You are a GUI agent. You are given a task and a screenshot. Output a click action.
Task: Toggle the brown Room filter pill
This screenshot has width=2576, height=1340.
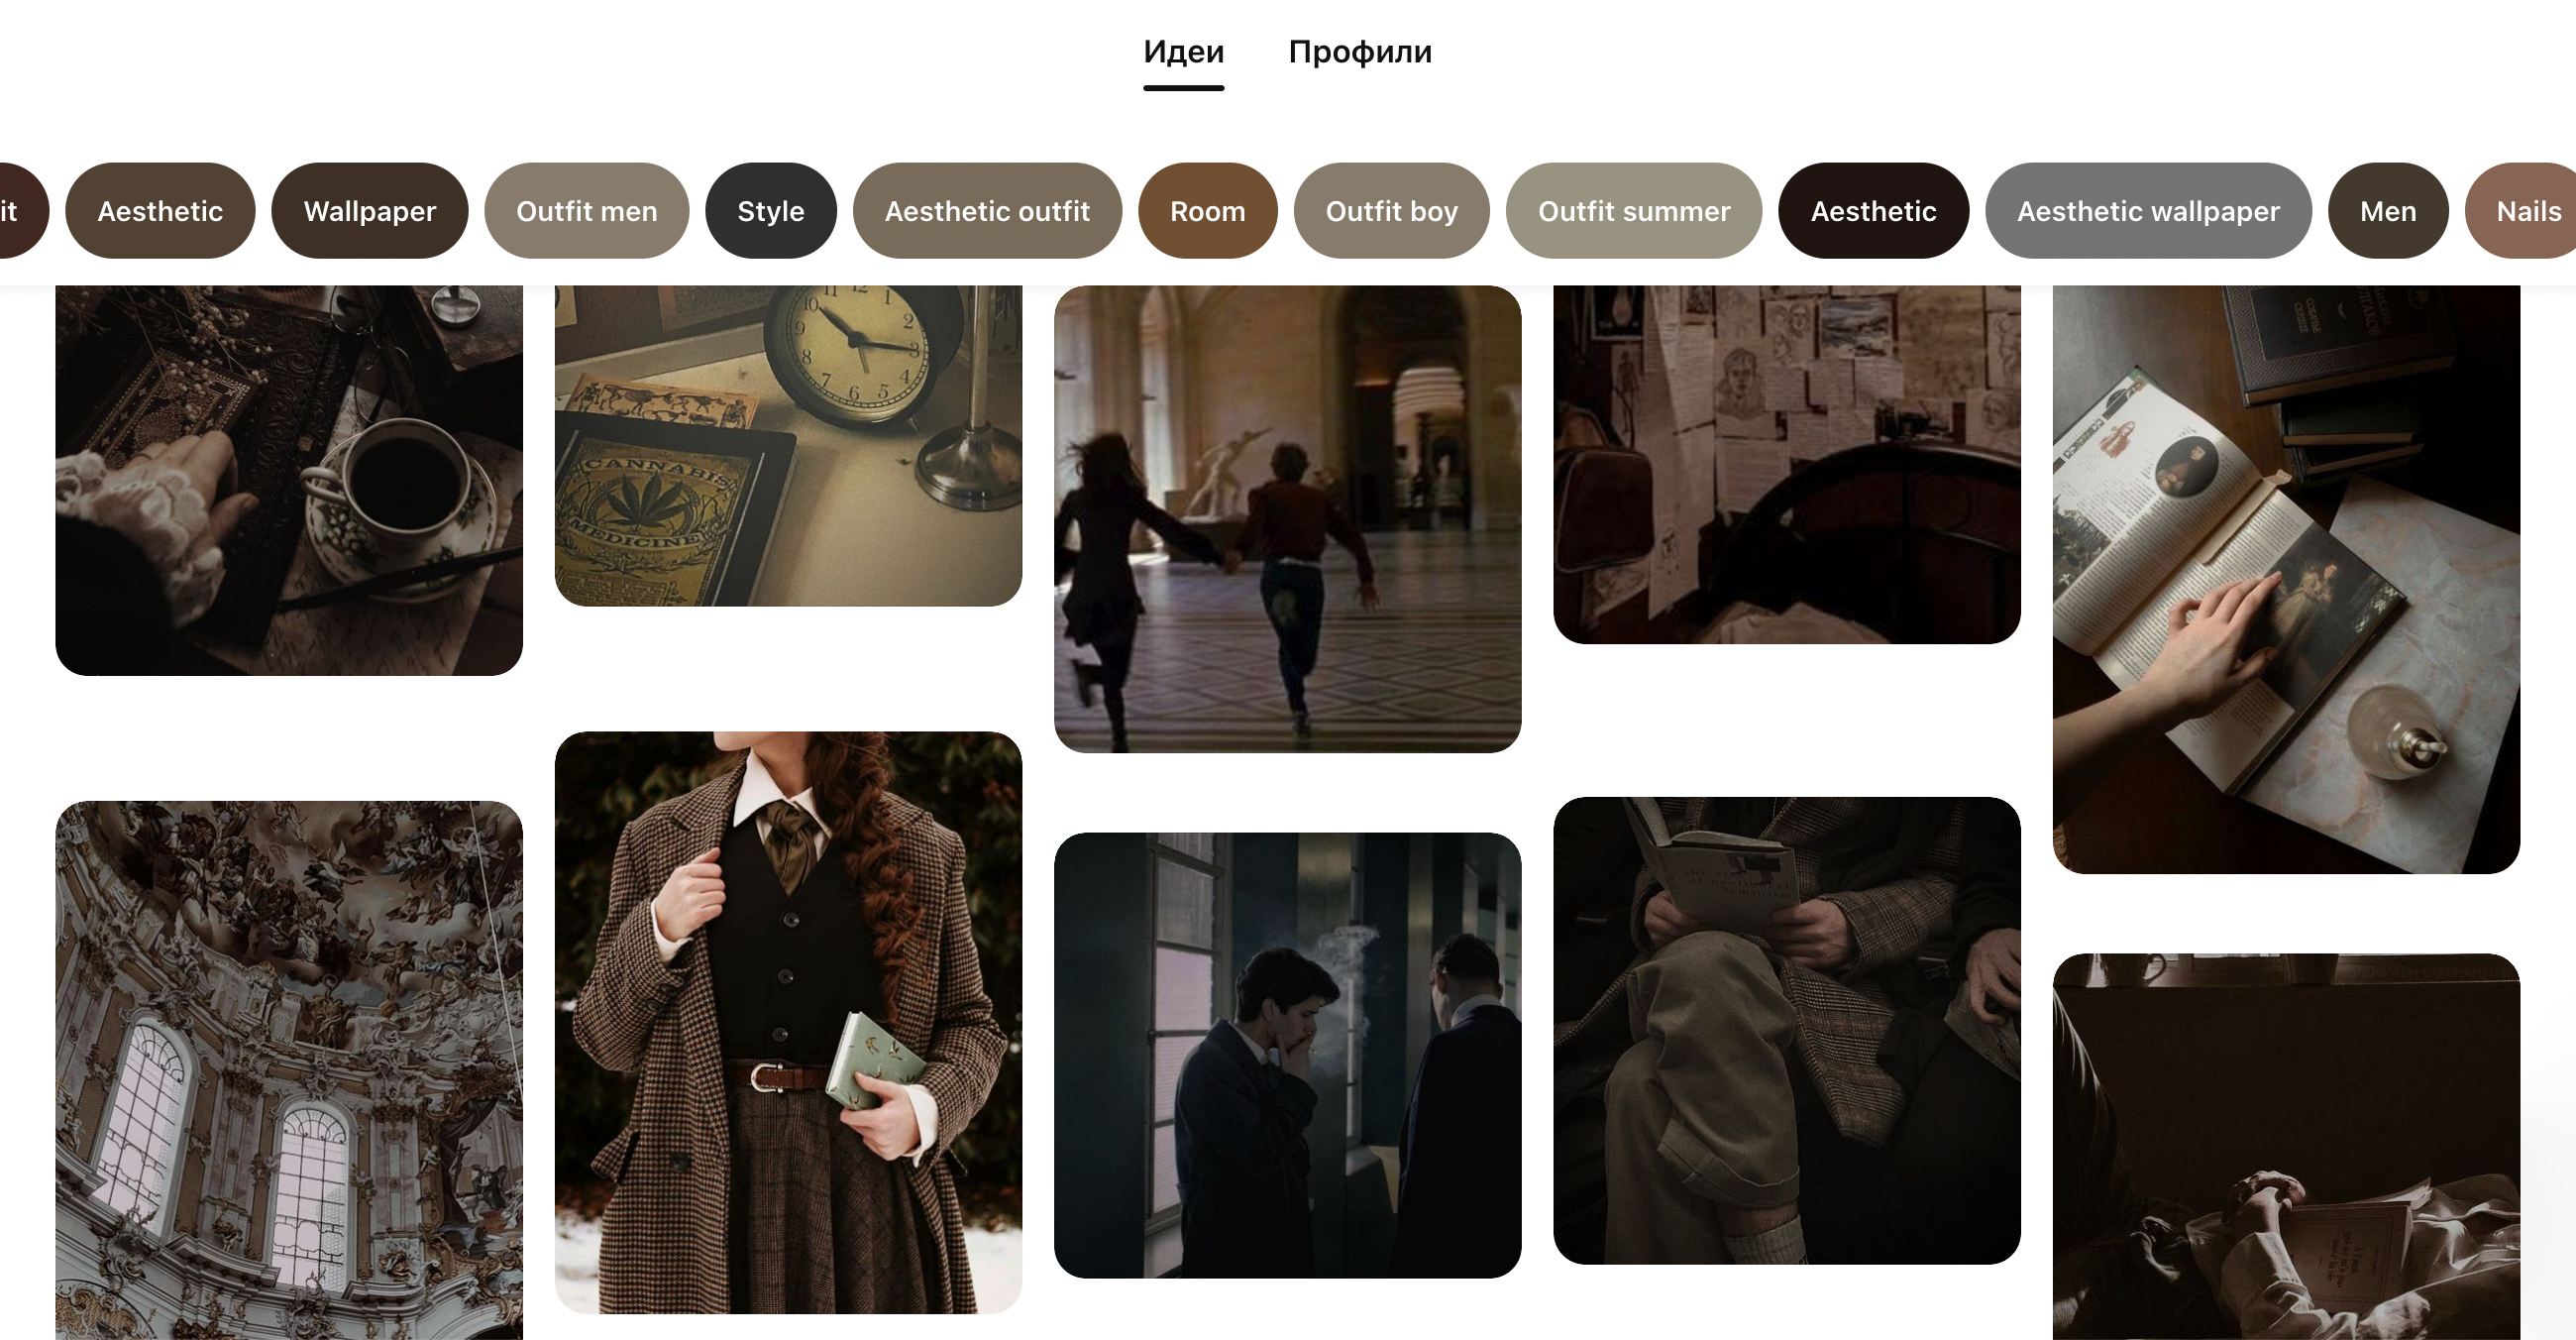tap(1208, 211)
